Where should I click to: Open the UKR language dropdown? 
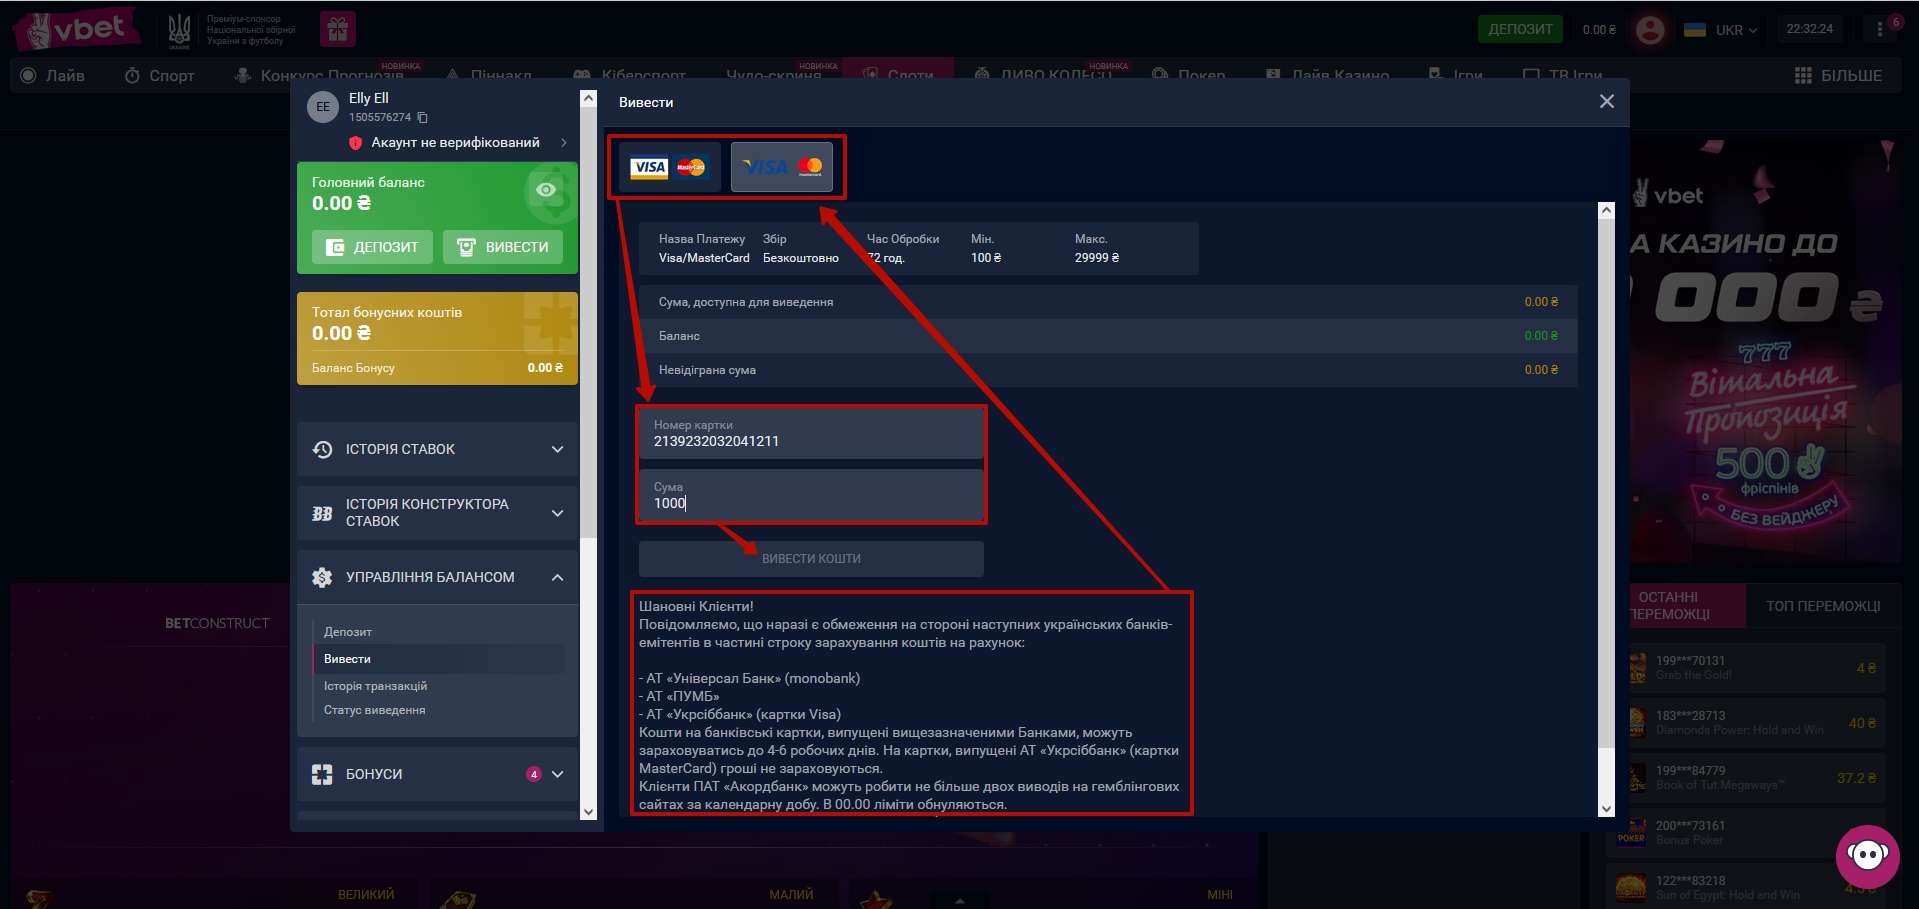(x=1721, y=30)
